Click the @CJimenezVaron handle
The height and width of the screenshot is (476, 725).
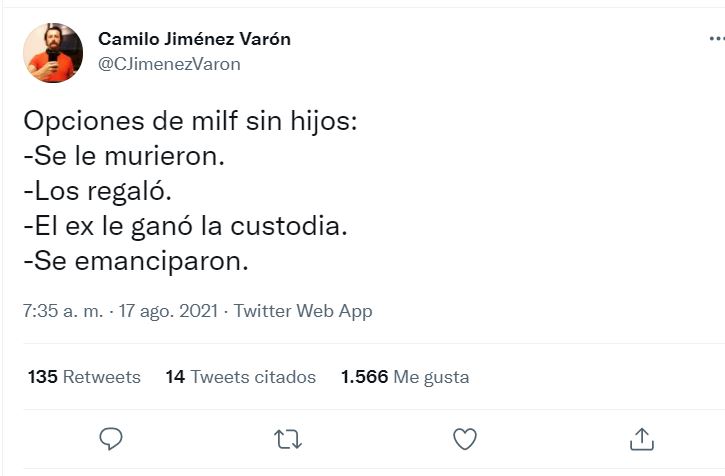click(x=169, y=64)
